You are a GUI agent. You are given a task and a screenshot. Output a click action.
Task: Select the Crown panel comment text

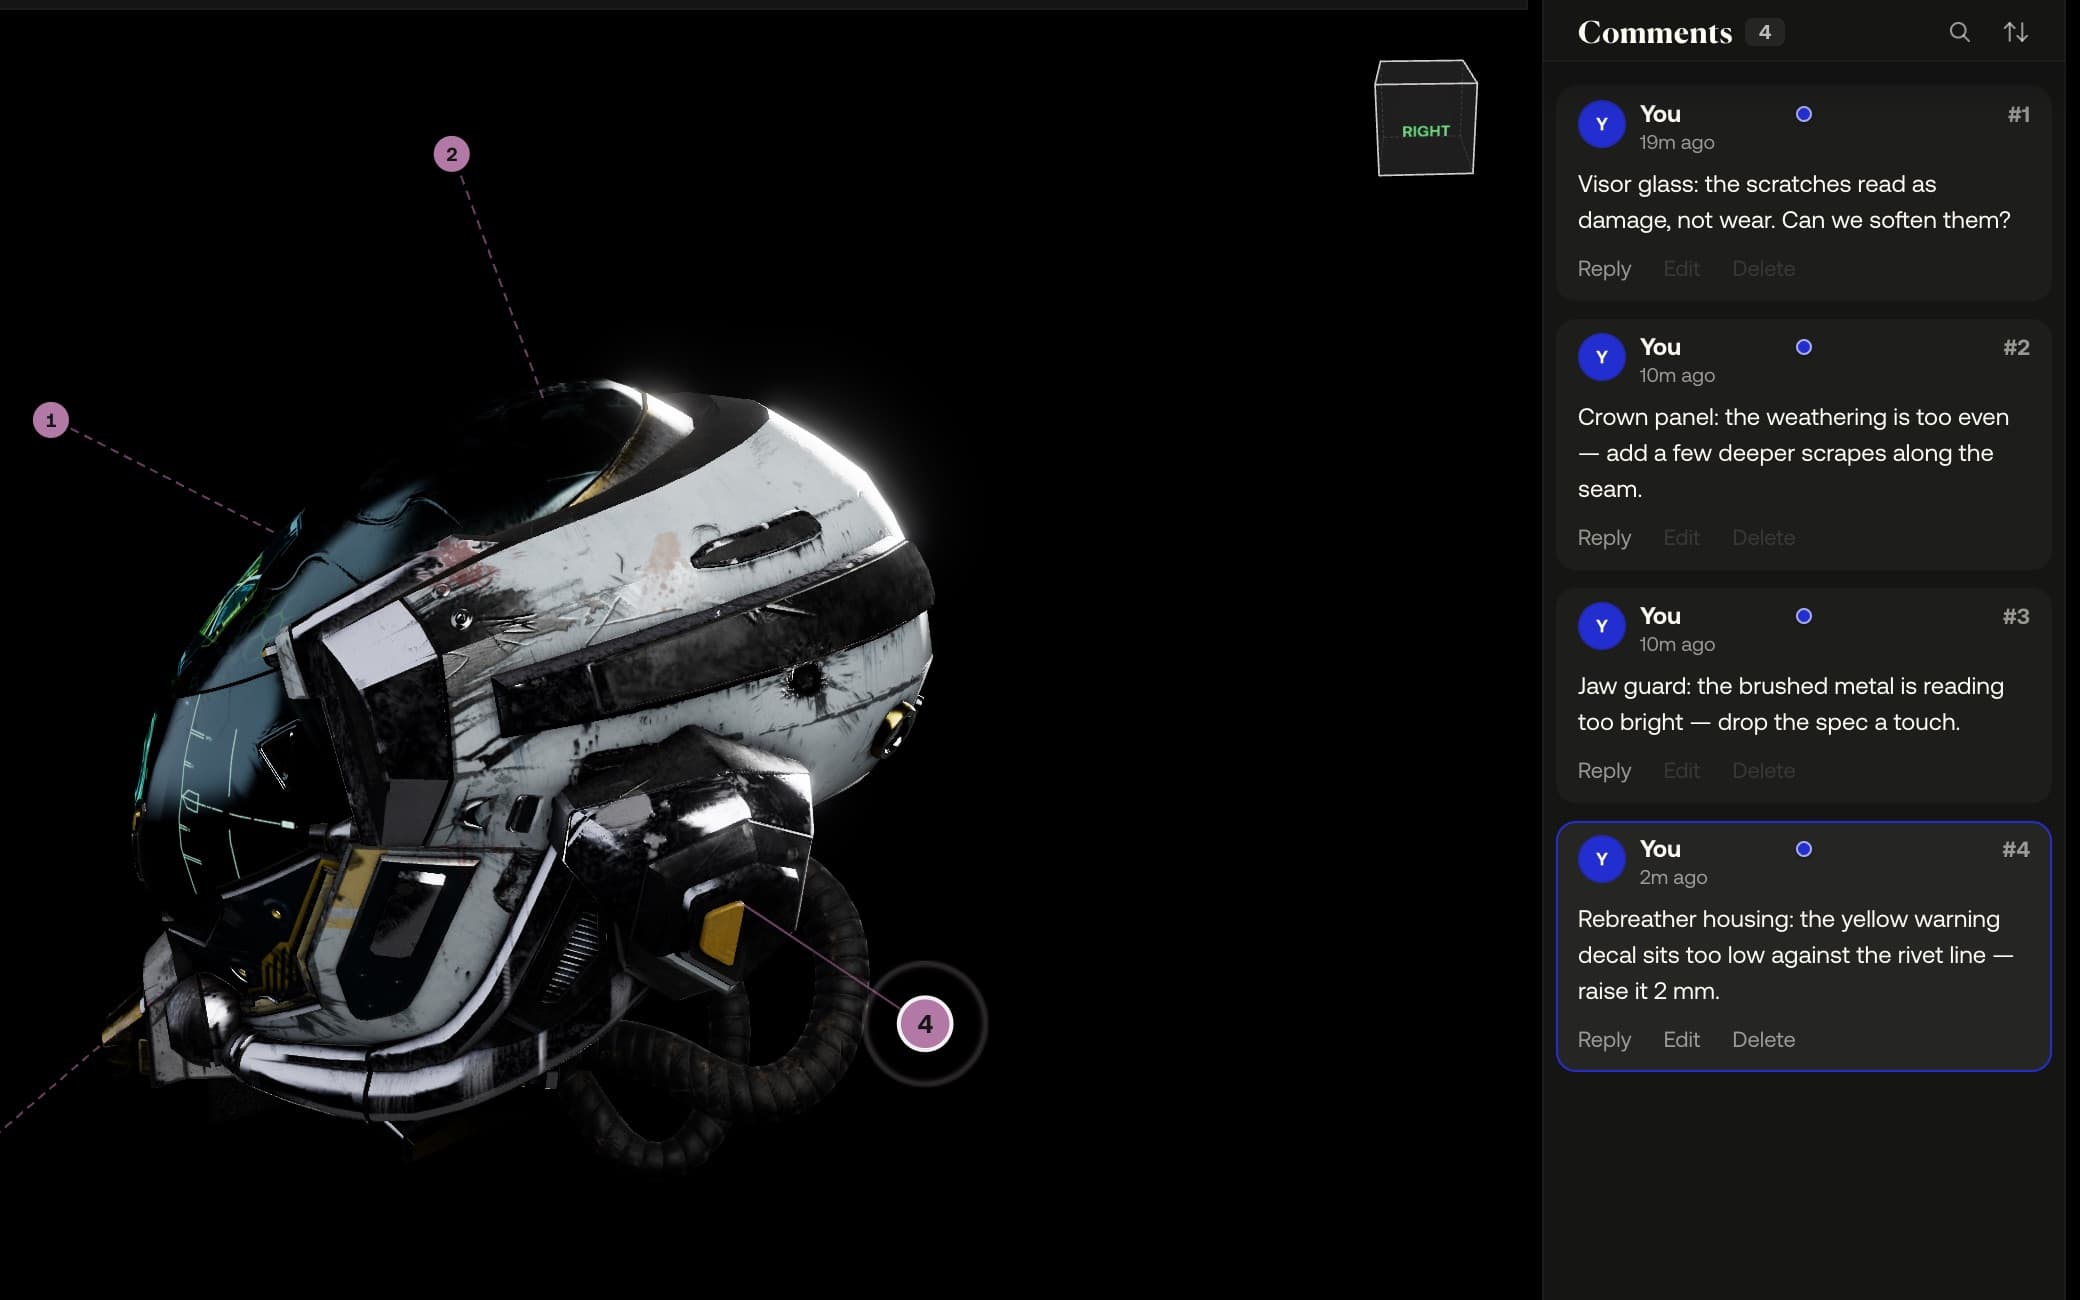click(1793, 453)
